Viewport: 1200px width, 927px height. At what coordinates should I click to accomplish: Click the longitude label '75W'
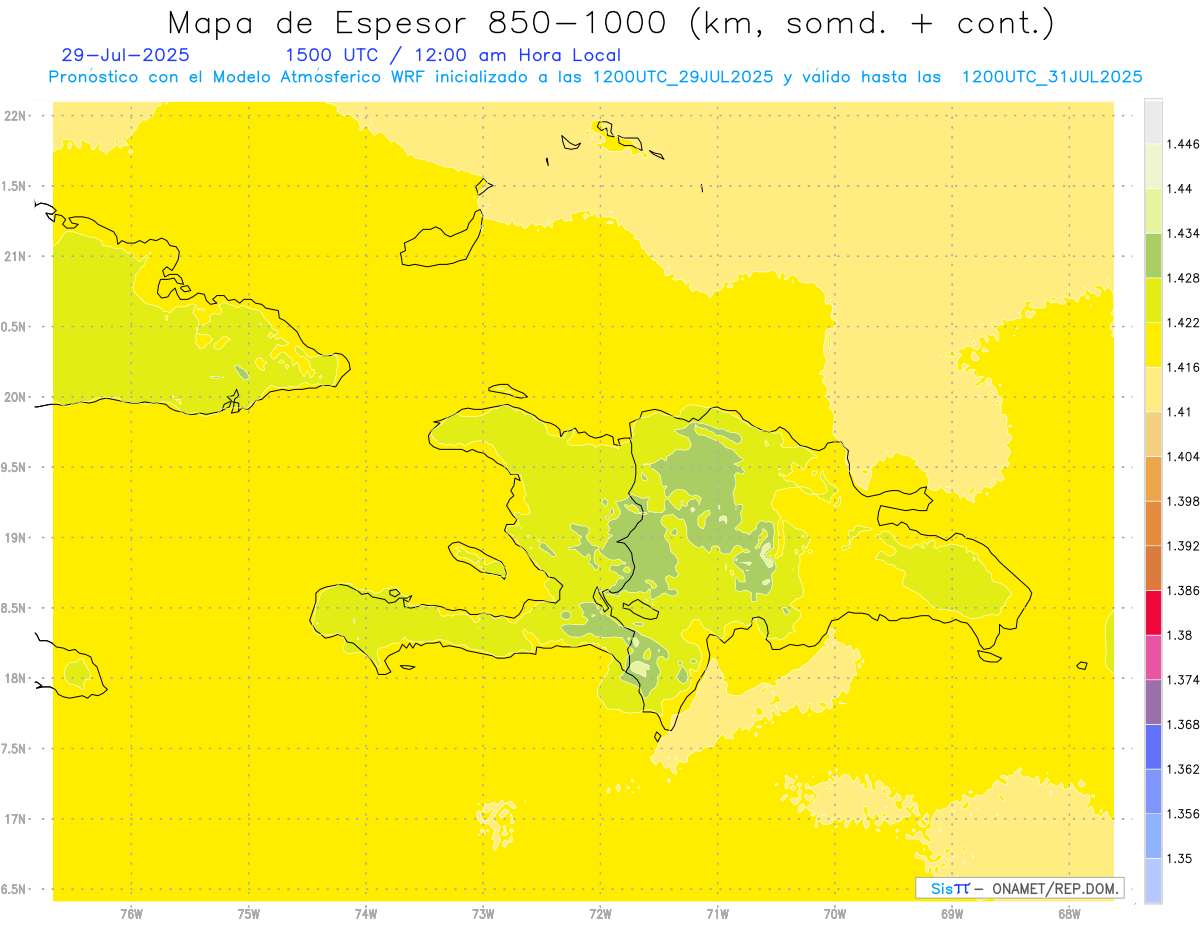249,913
